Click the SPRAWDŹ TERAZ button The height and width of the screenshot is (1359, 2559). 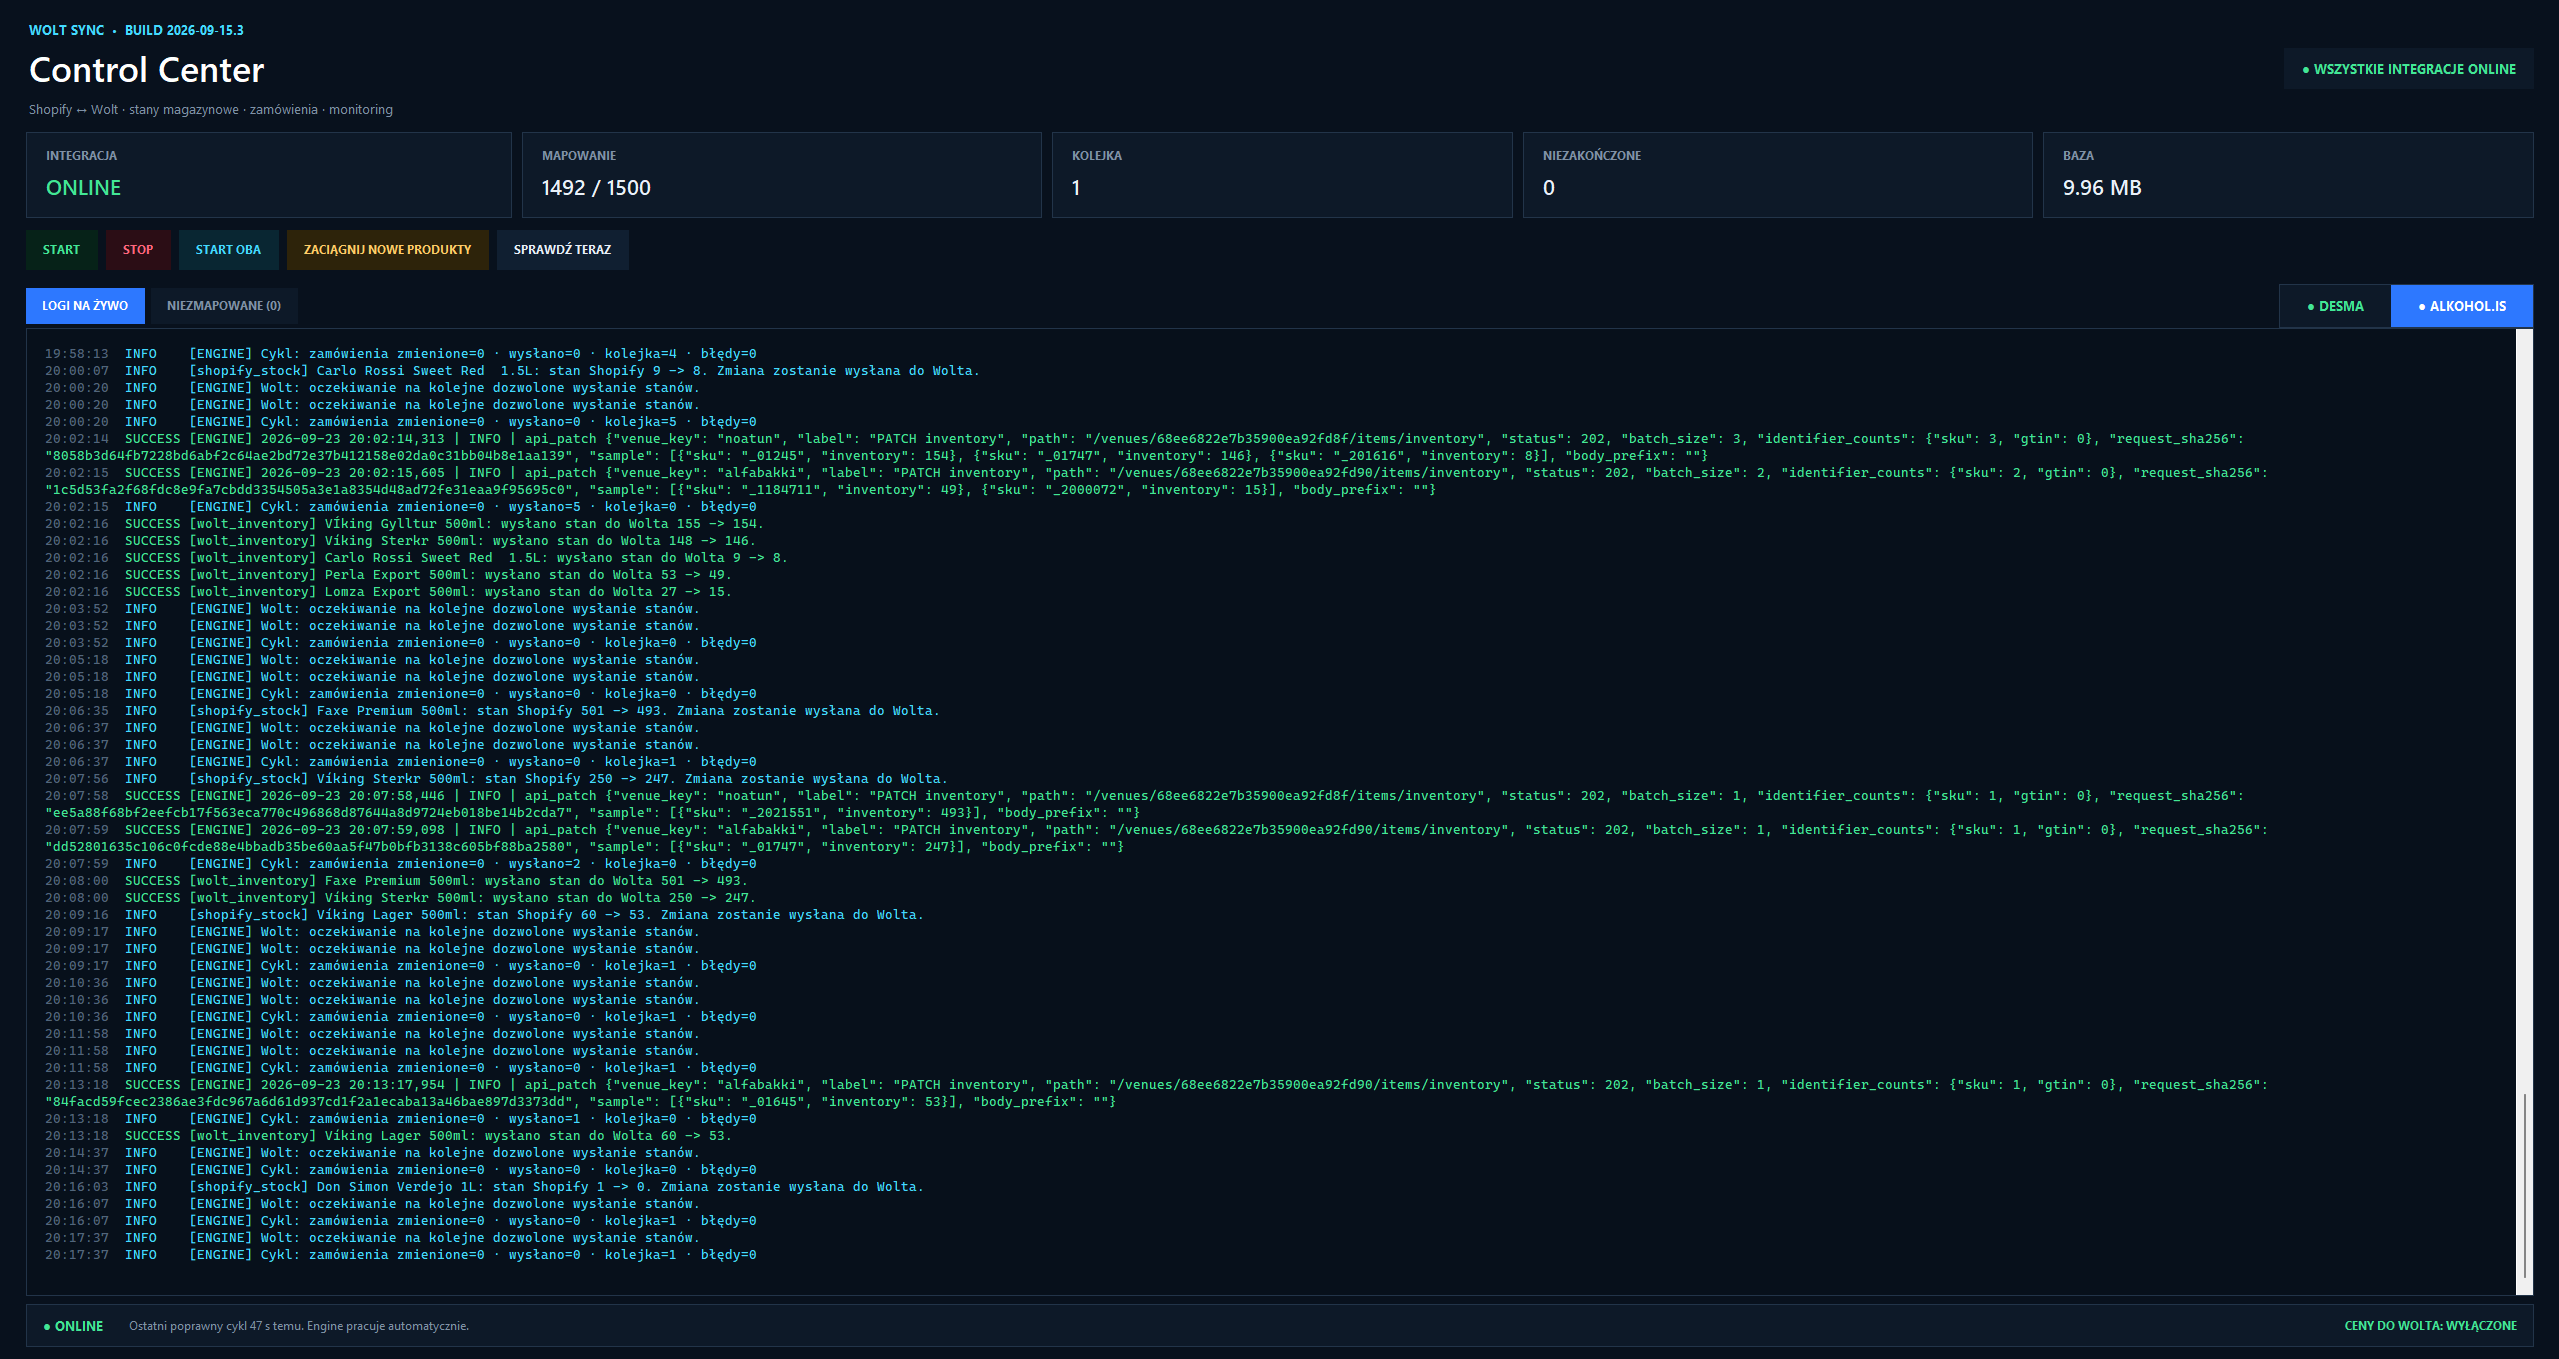tap(562, 250)
